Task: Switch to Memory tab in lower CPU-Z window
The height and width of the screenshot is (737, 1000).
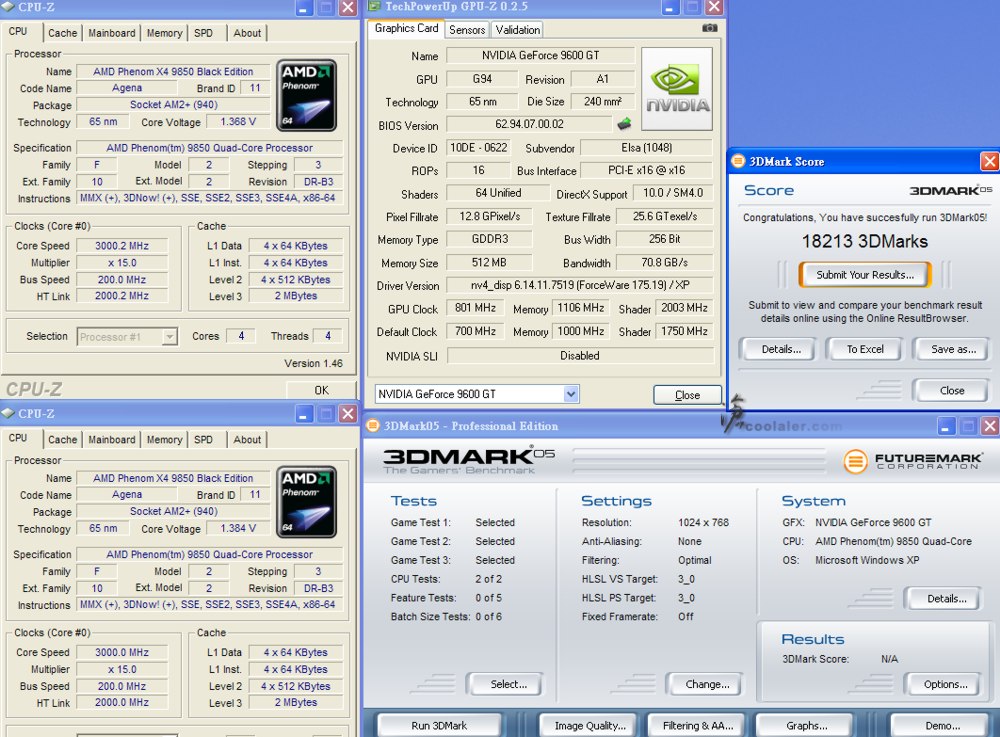Action: click(165, 440)
